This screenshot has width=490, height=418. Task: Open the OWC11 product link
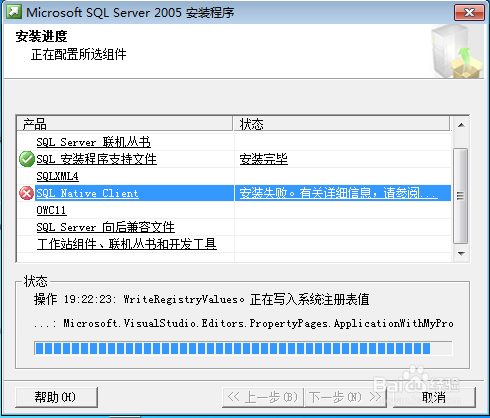pos(51,210)
